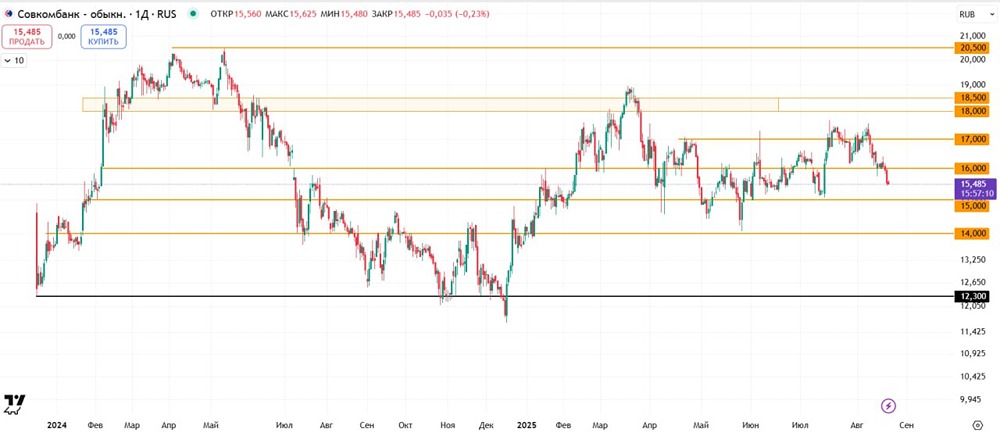Expand the indicators collapse chevron labeled 10

tap(14, 61)
